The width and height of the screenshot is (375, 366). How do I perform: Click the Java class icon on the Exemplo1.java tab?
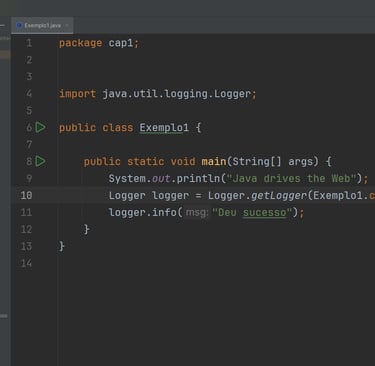coord(19,25)
